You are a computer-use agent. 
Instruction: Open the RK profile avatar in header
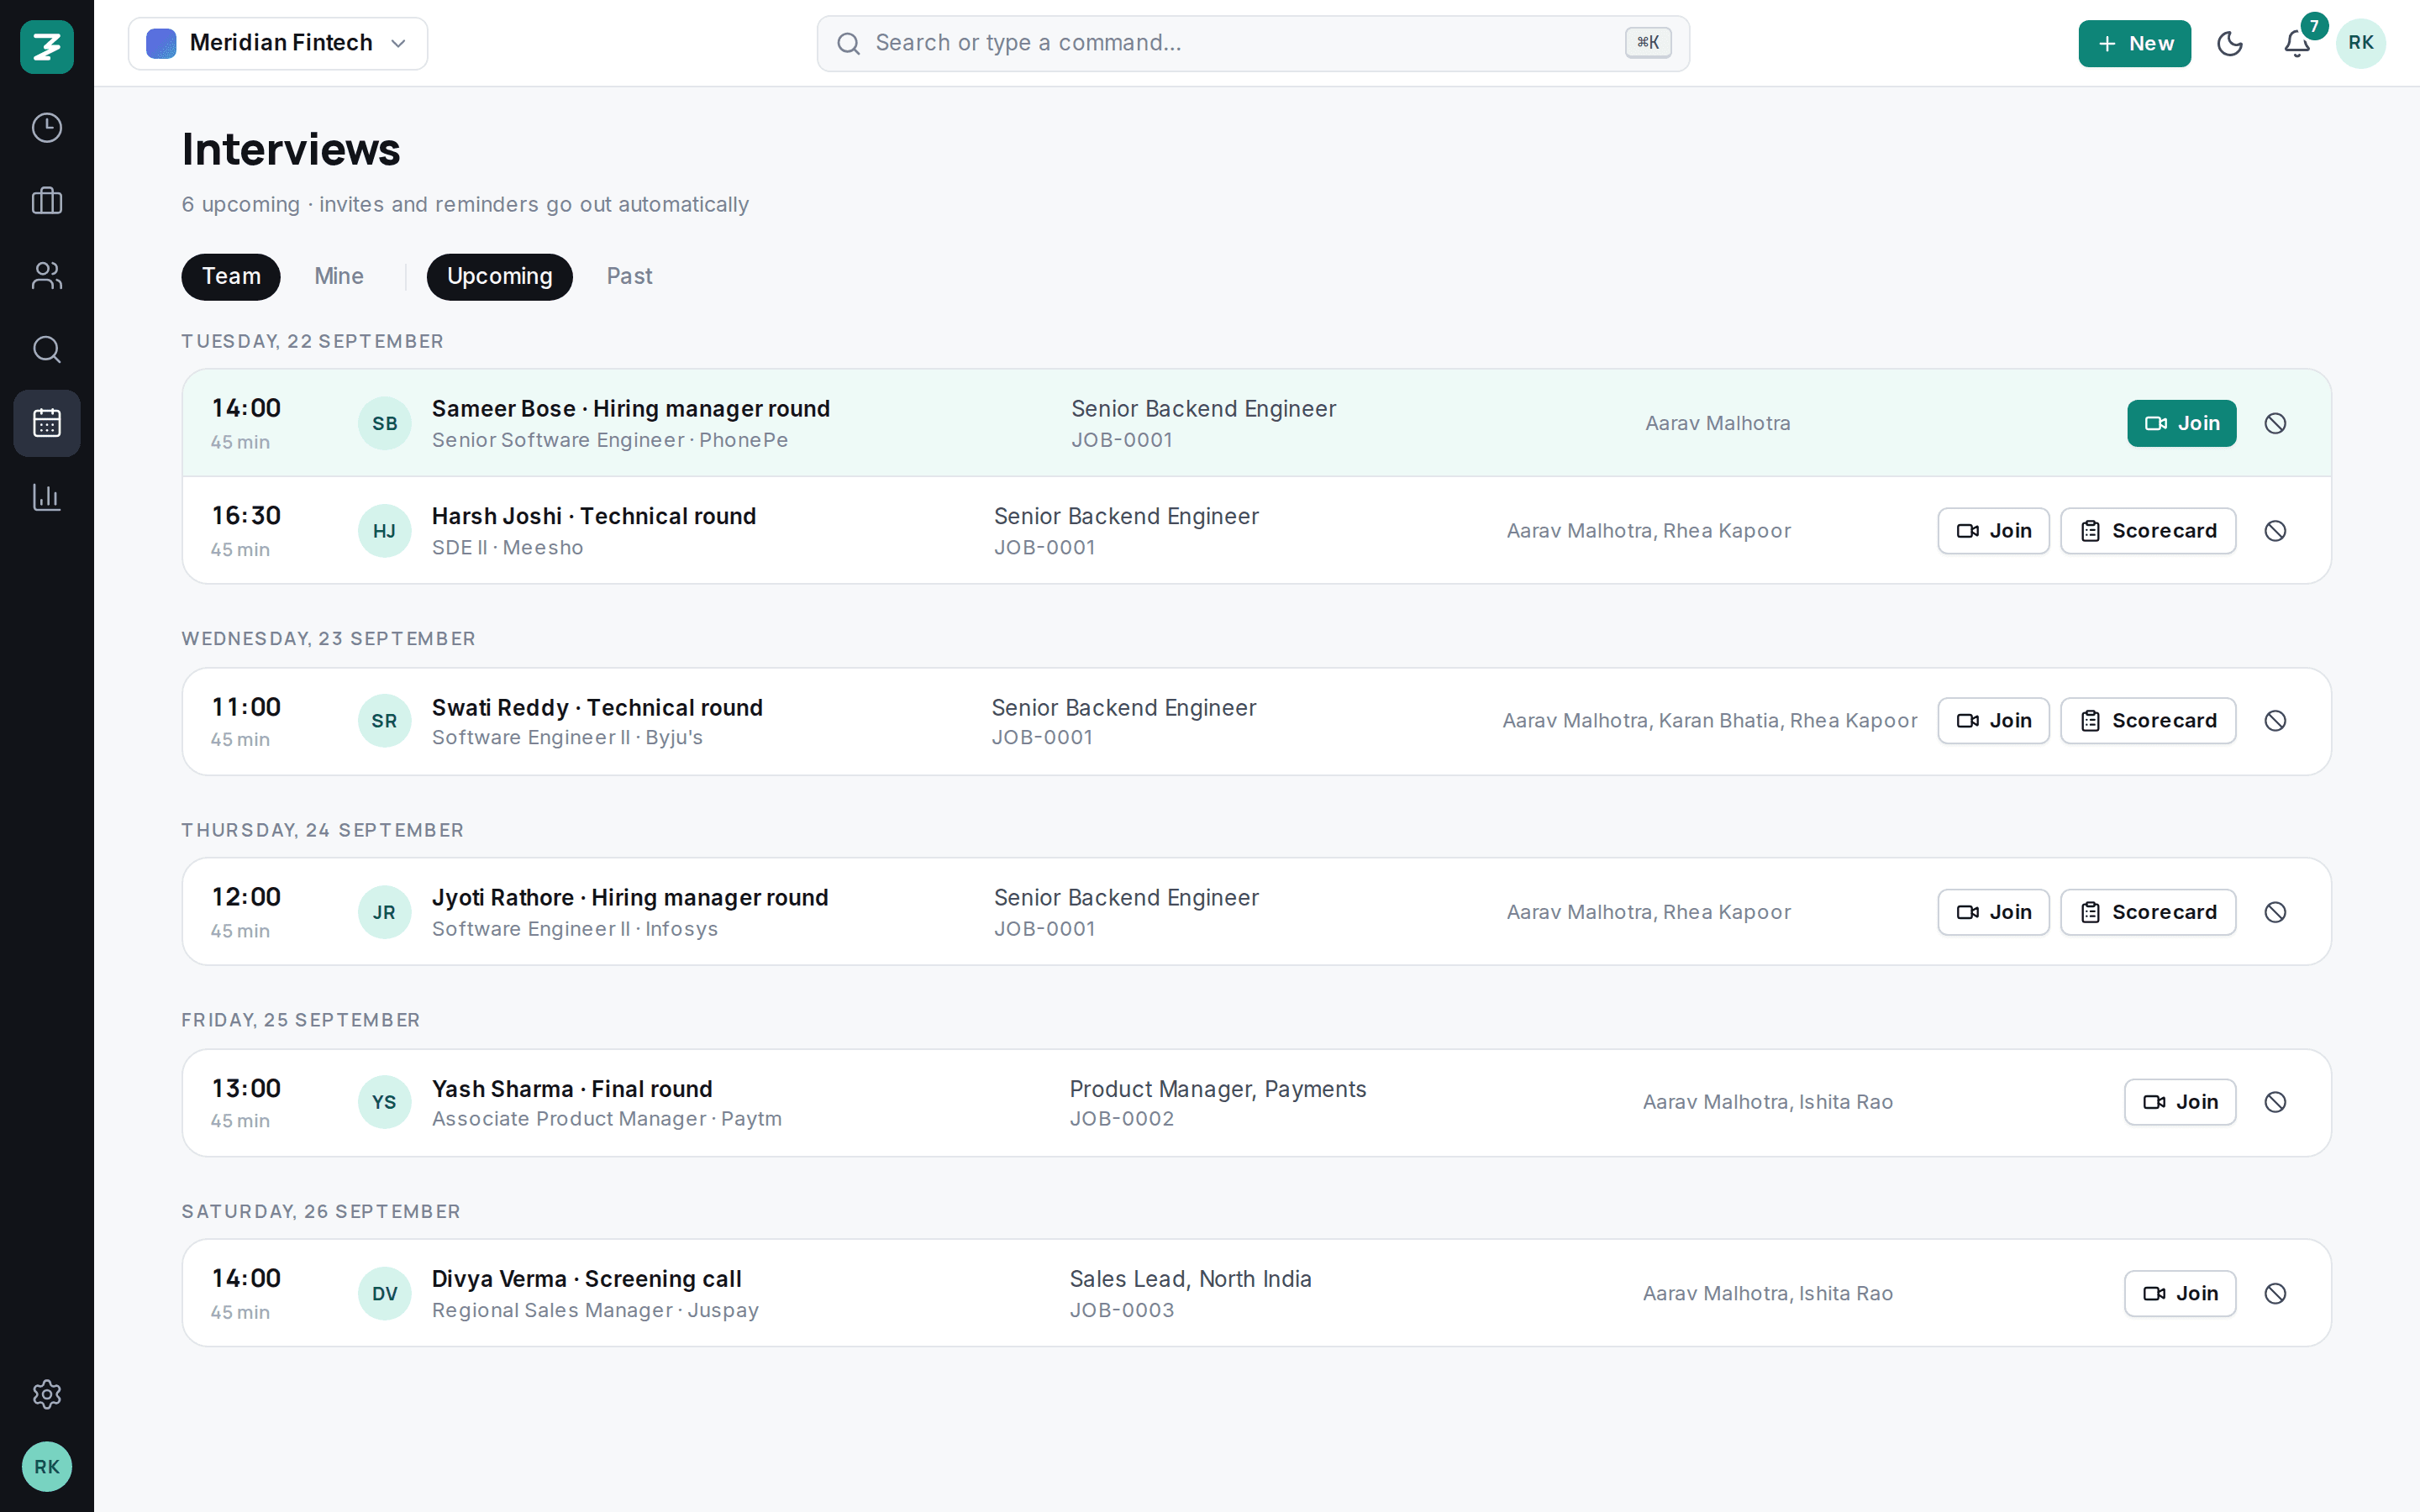[2361, 43]
